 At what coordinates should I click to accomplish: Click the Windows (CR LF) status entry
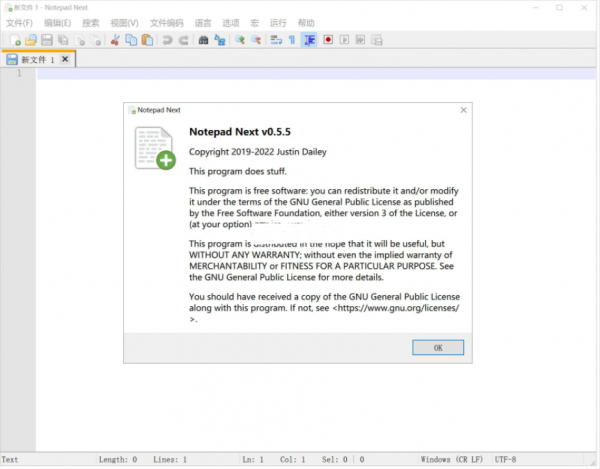pyautogui.click(x=452, y=459)
